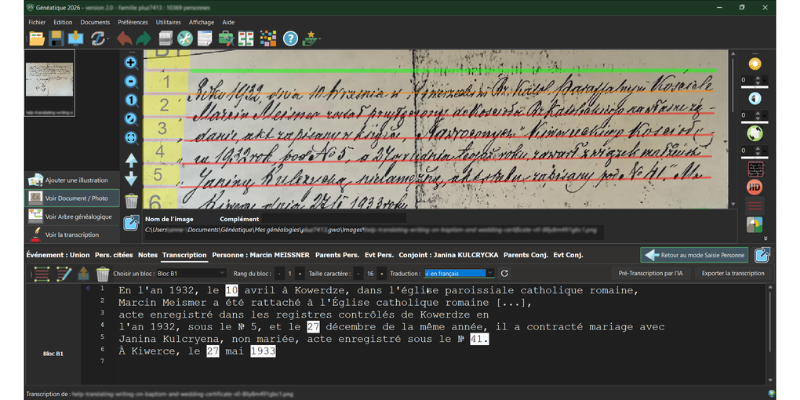800x400 pixels.
Task: Open the Utilitaires menu
Action: (168, 20)
